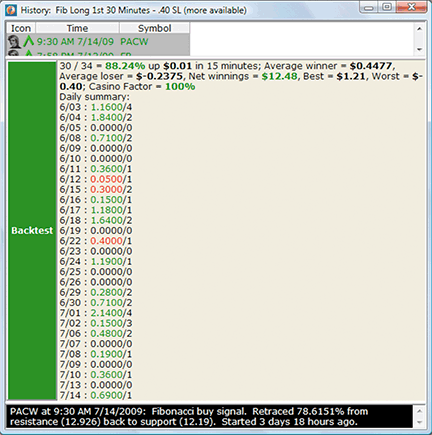Click the up arrow on the description scrollbar

[x=419, y=411]
